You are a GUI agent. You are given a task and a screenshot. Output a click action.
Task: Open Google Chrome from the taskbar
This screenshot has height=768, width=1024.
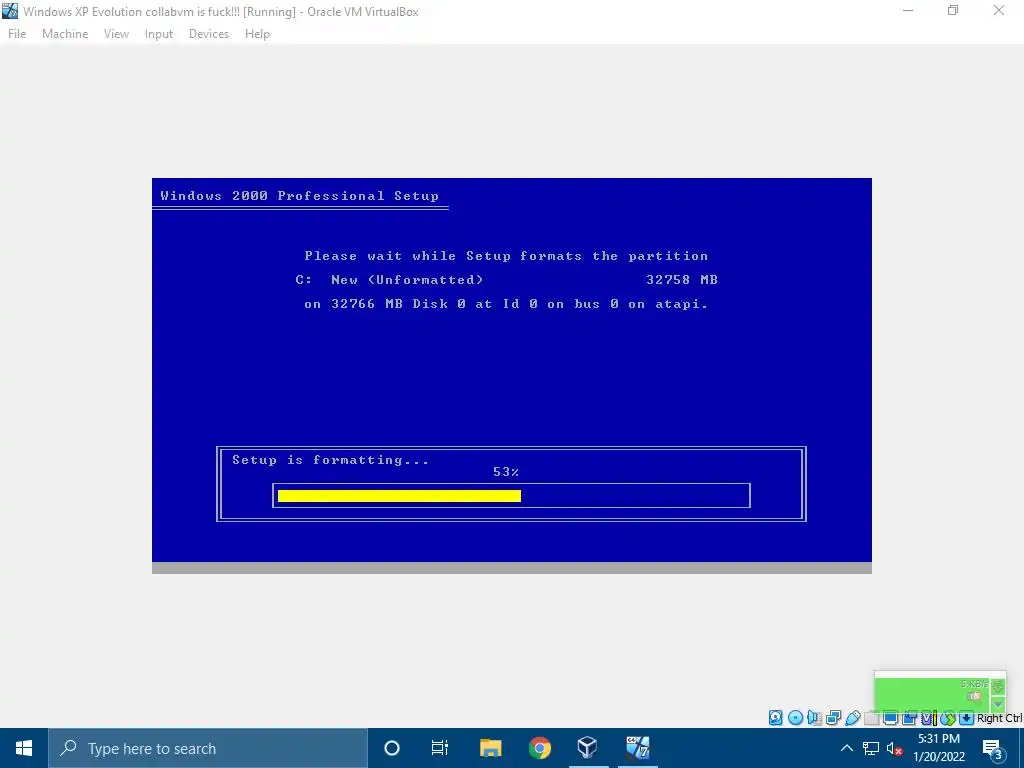(x=539, y=748)
